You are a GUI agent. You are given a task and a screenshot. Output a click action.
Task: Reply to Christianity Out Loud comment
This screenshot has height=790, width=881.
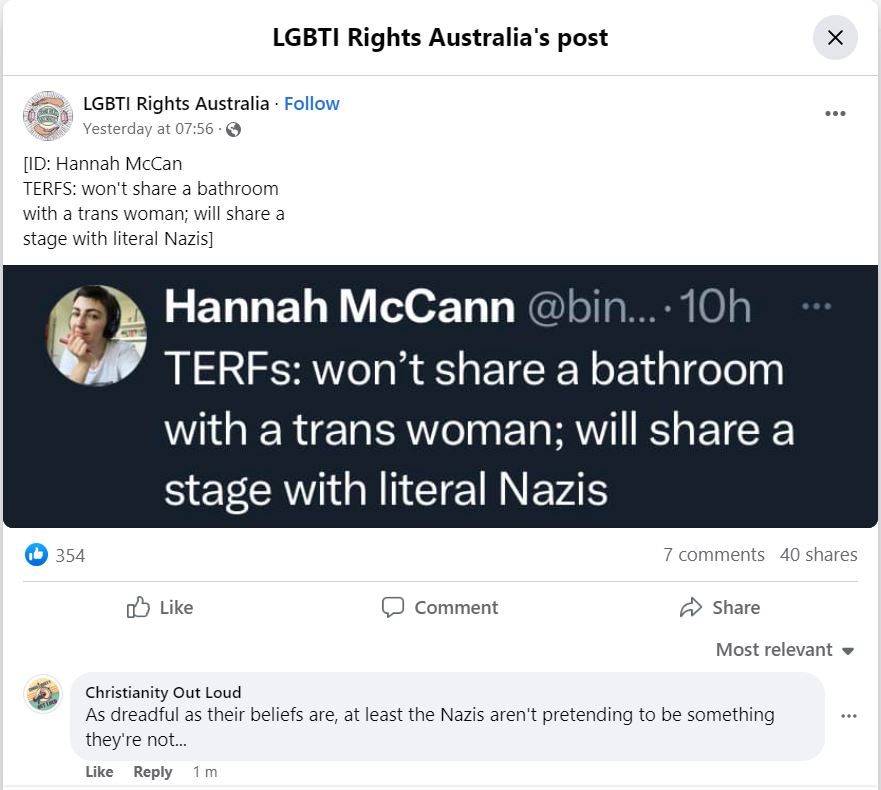click(x=153, y=772)
